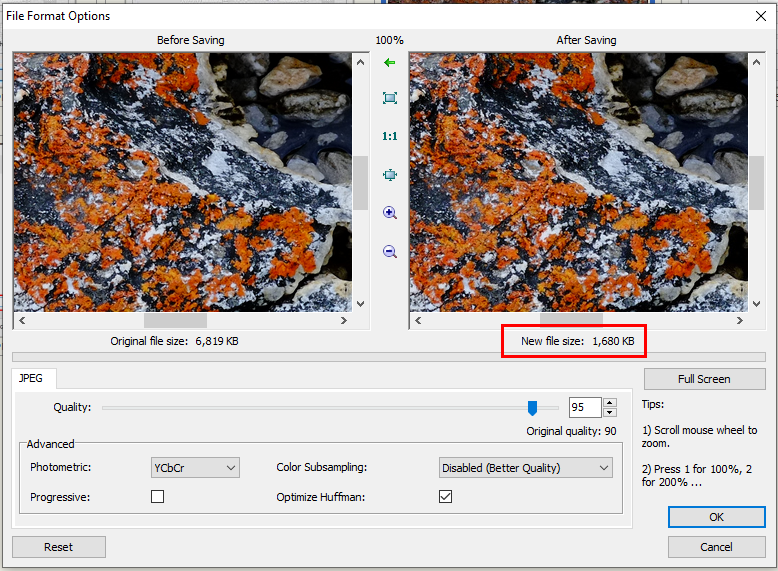Screen dimensions: 778x571
Task: Zoom in with the magnifier plus icon
Action: [x=389, y=213]
